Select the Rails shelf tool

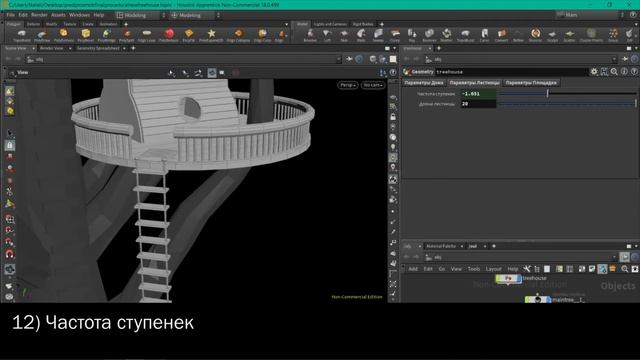[x=361, y=35]
